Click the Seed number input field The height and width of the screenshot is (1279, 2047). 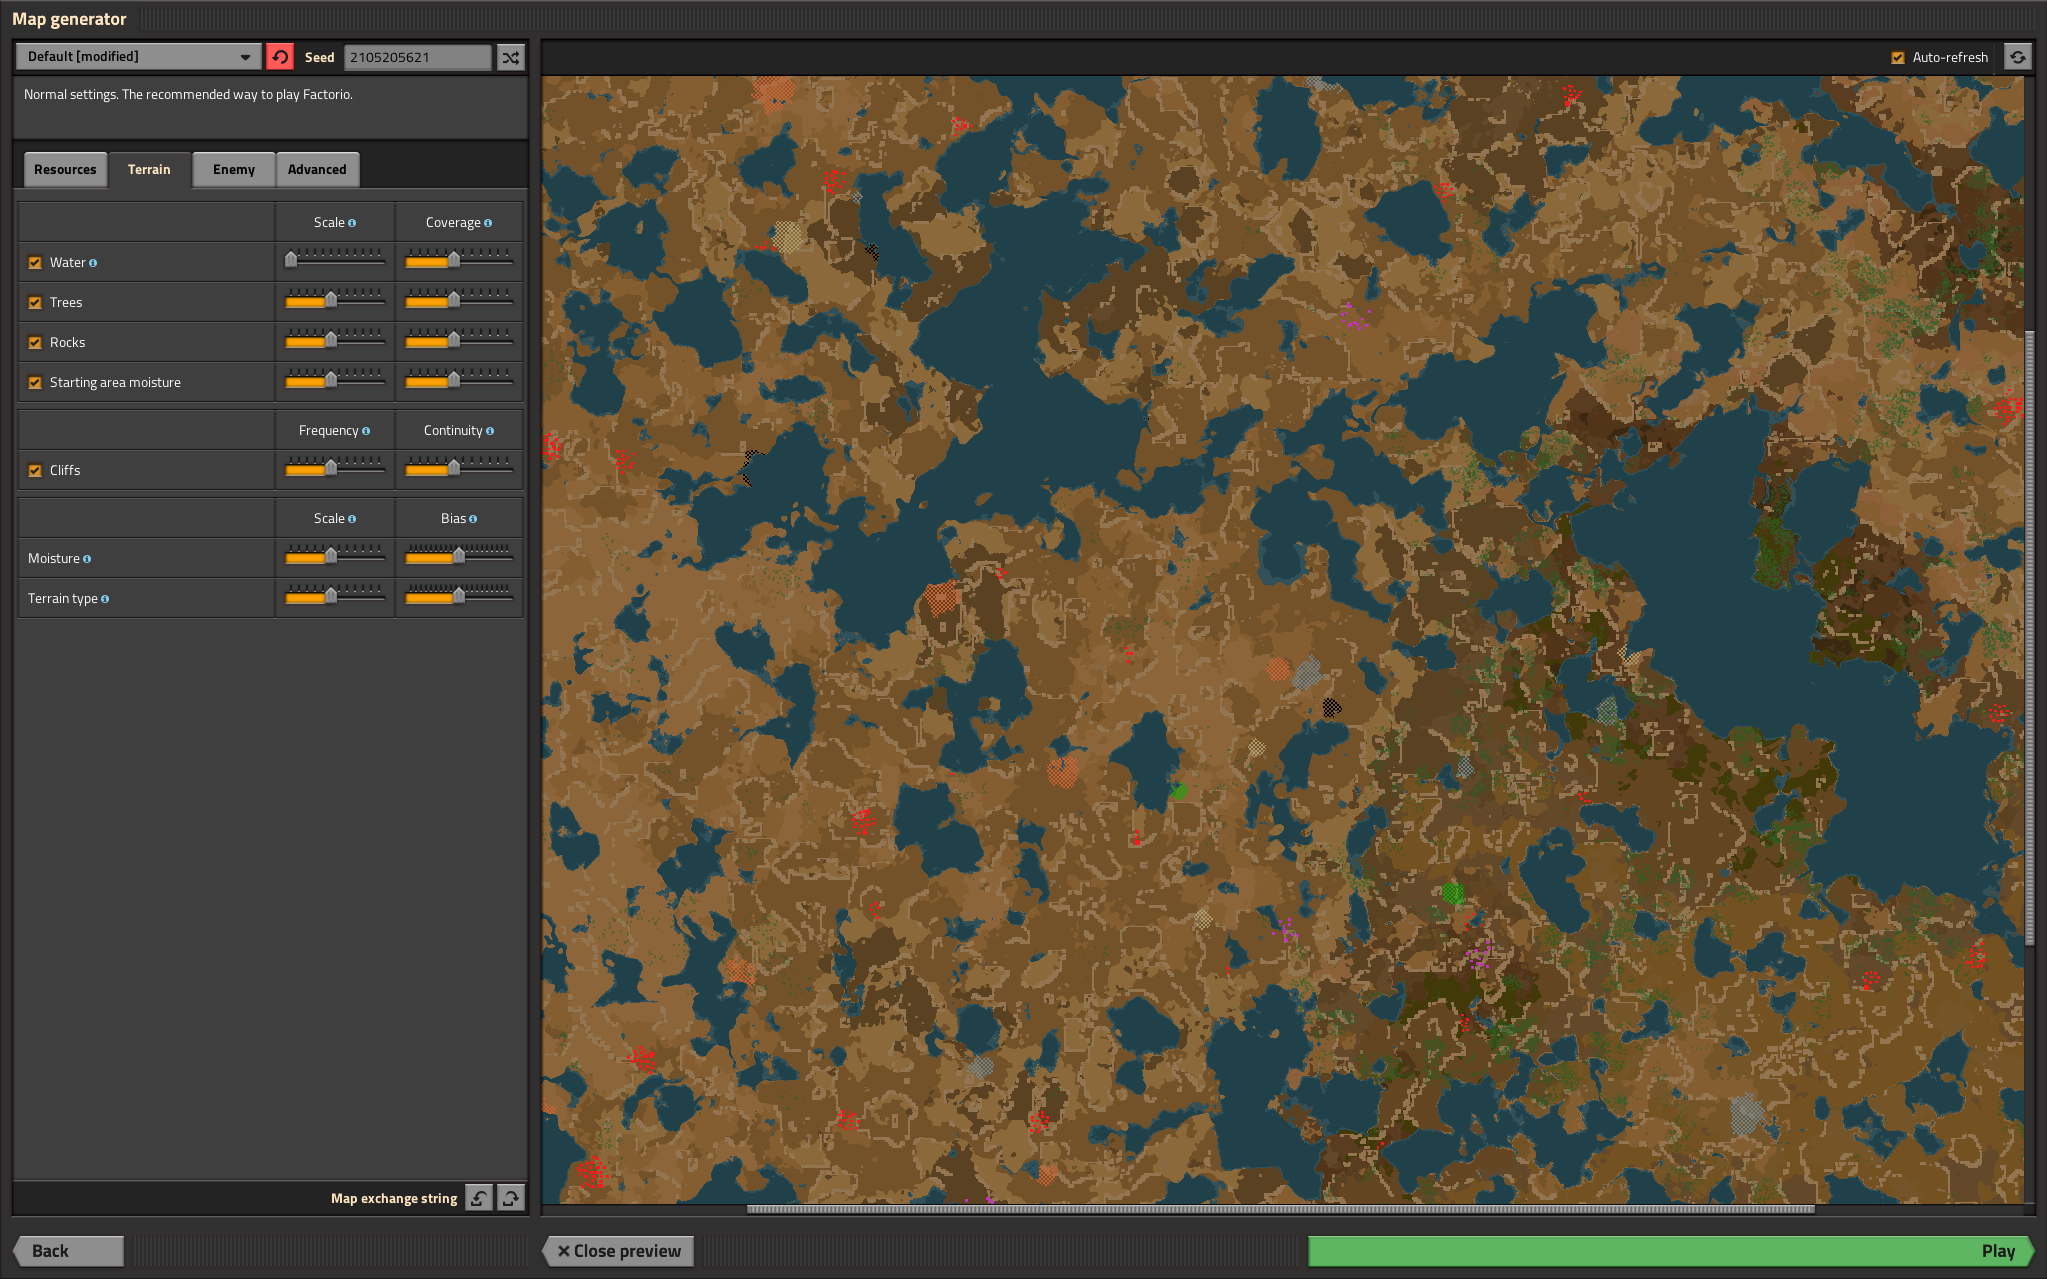point(418,57)
